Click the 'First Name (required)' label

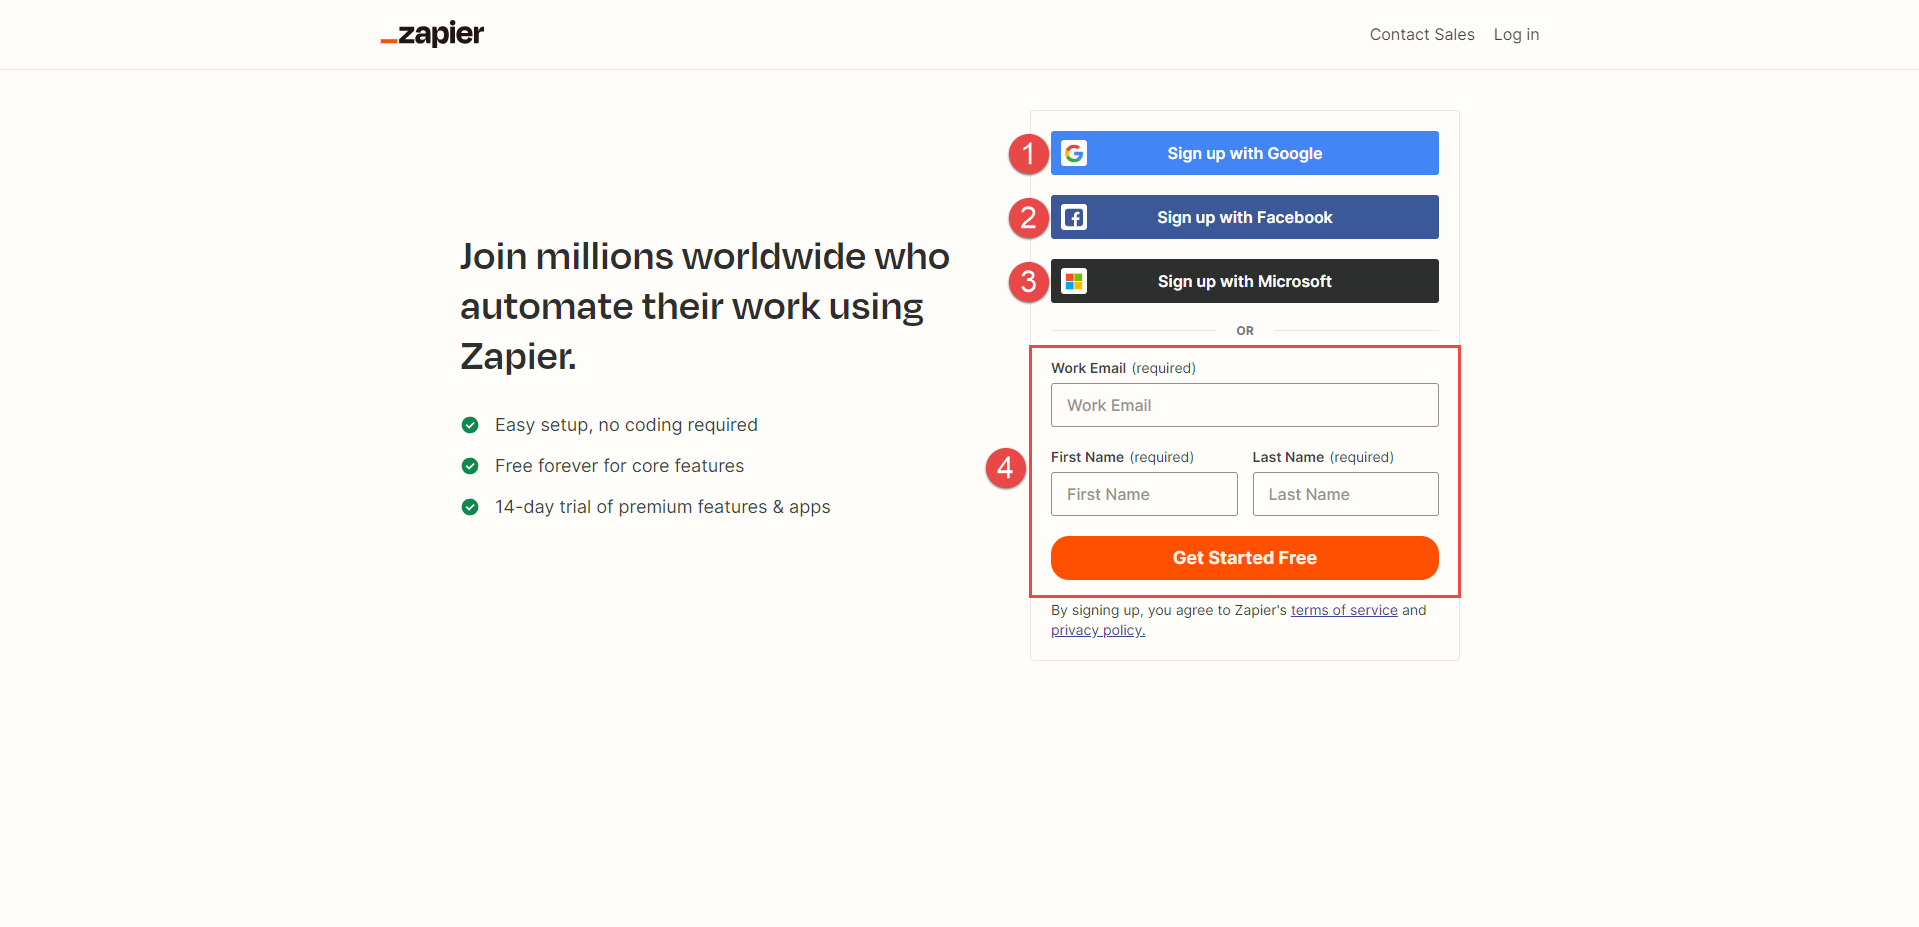coord(1122,457)
